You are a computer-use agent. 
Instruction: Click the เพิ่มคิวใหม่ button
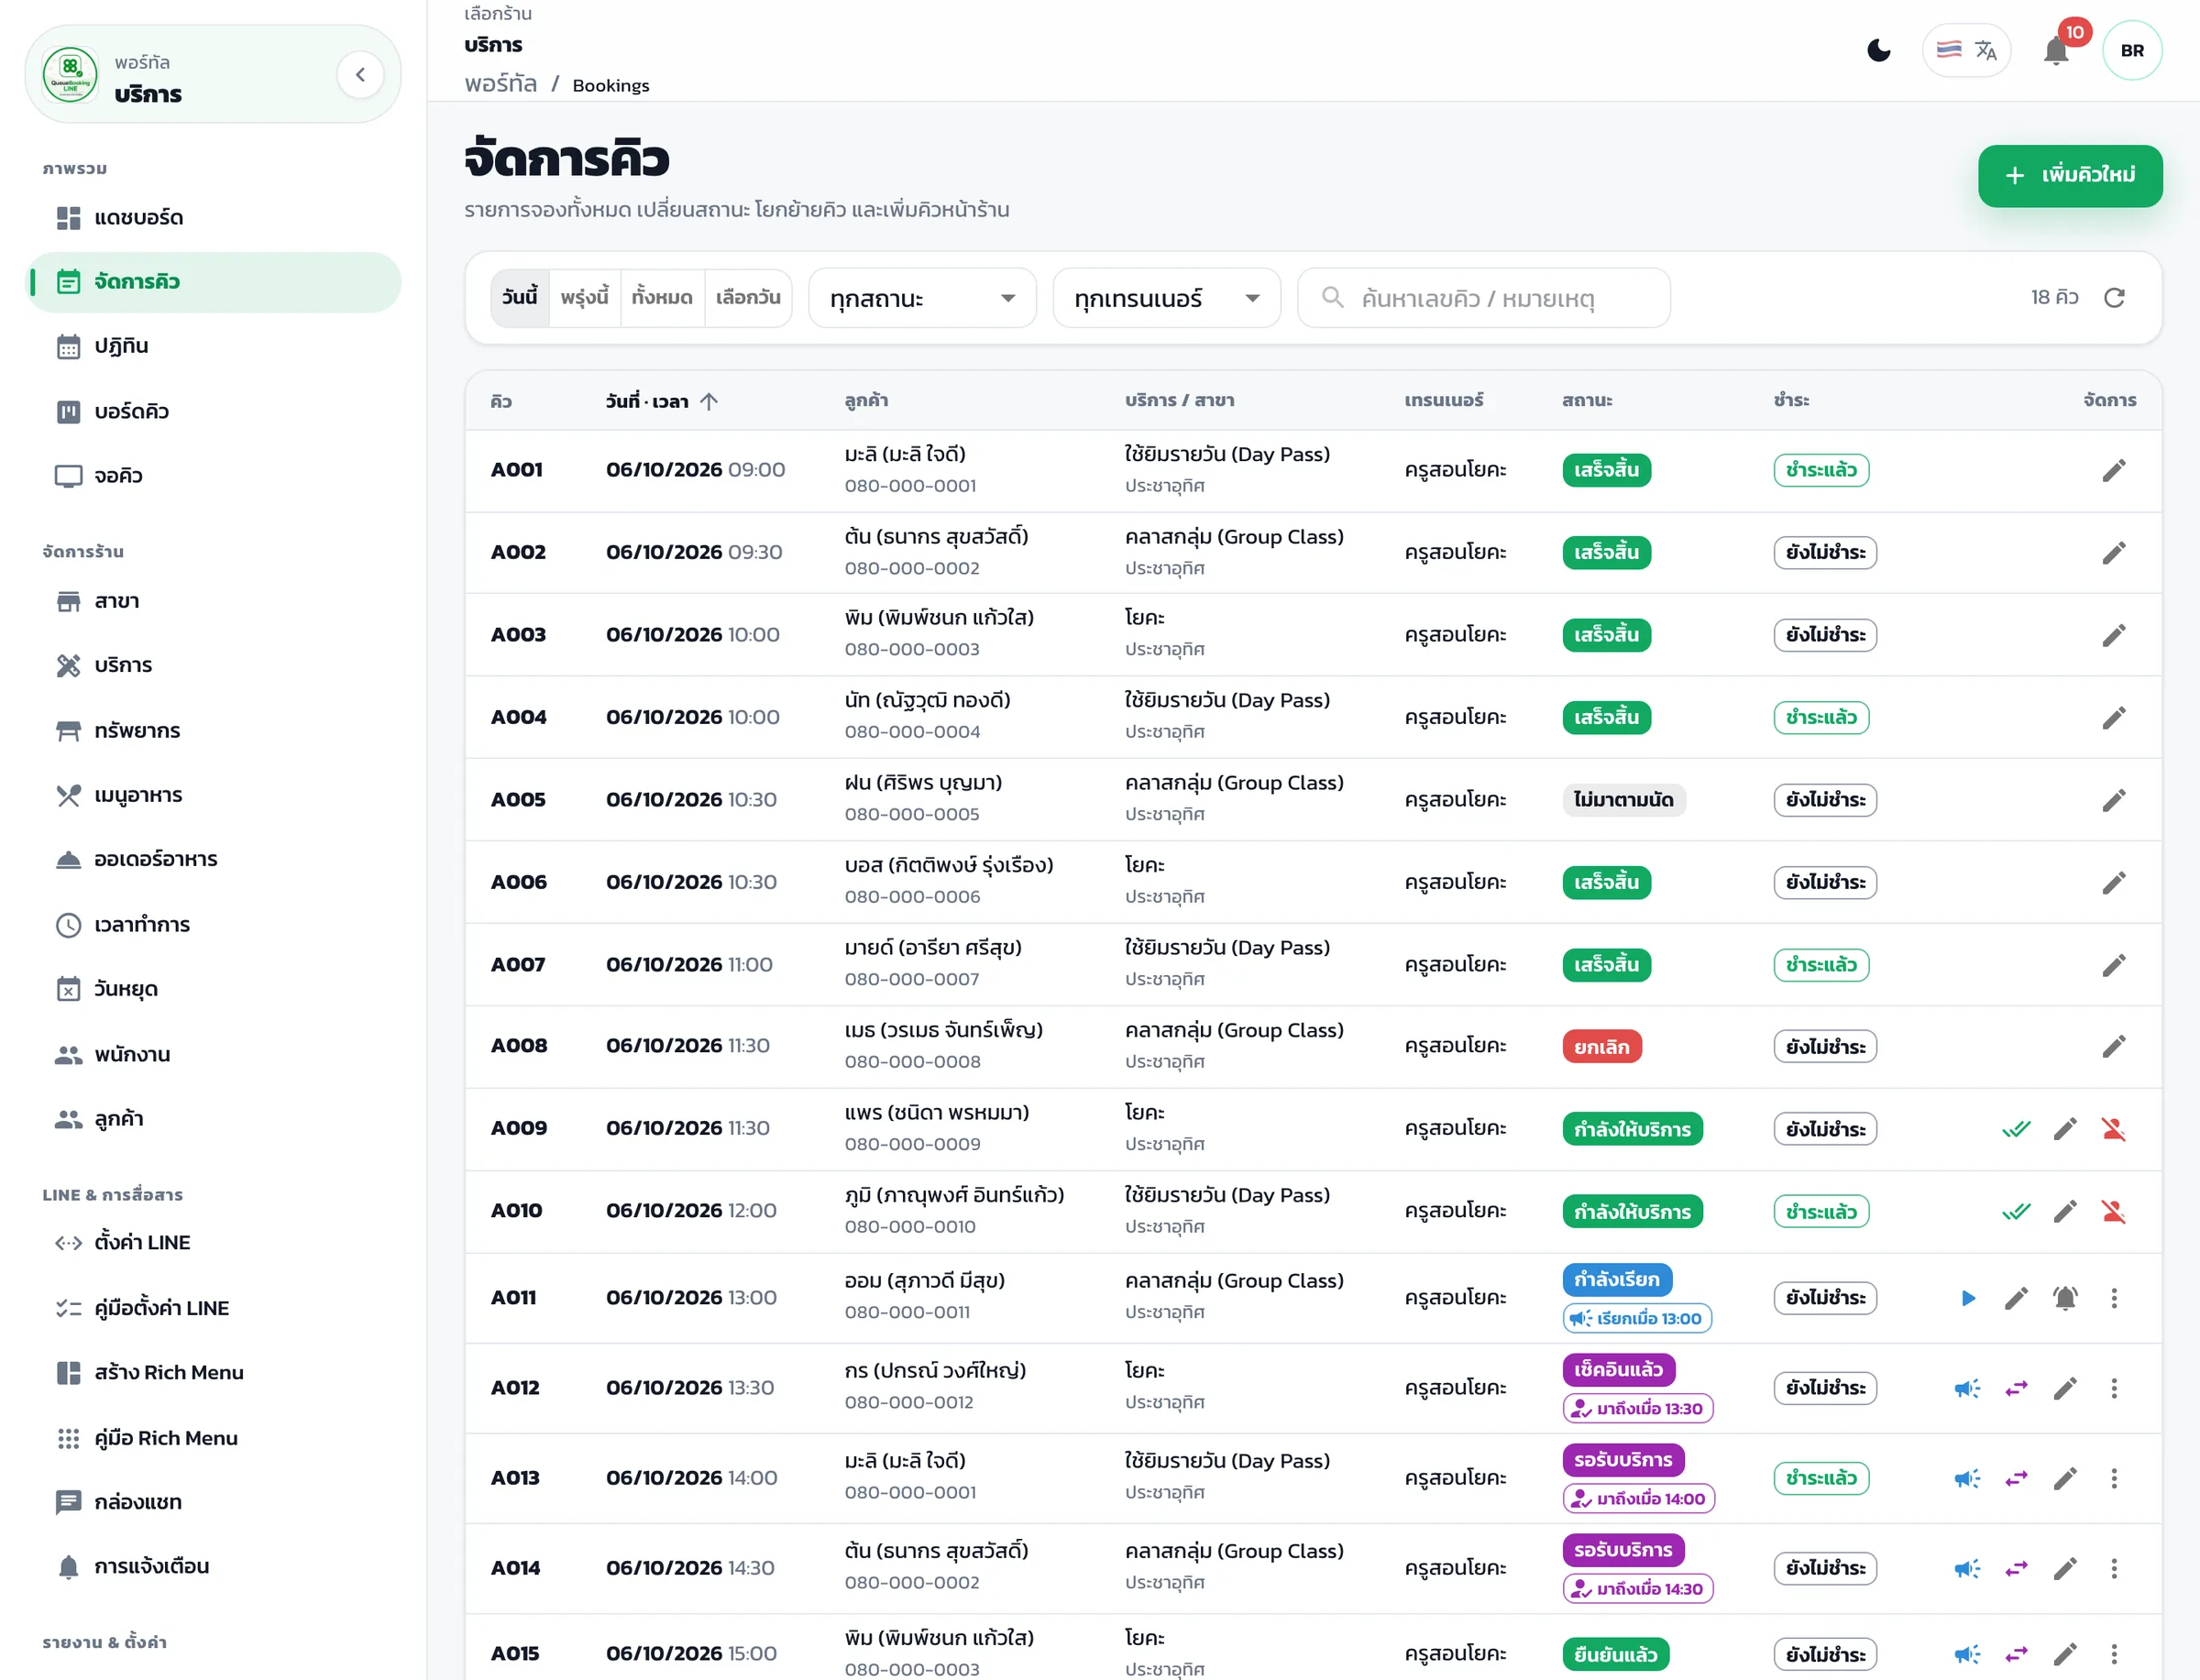pyautogui.click(x=2070, y=176)
